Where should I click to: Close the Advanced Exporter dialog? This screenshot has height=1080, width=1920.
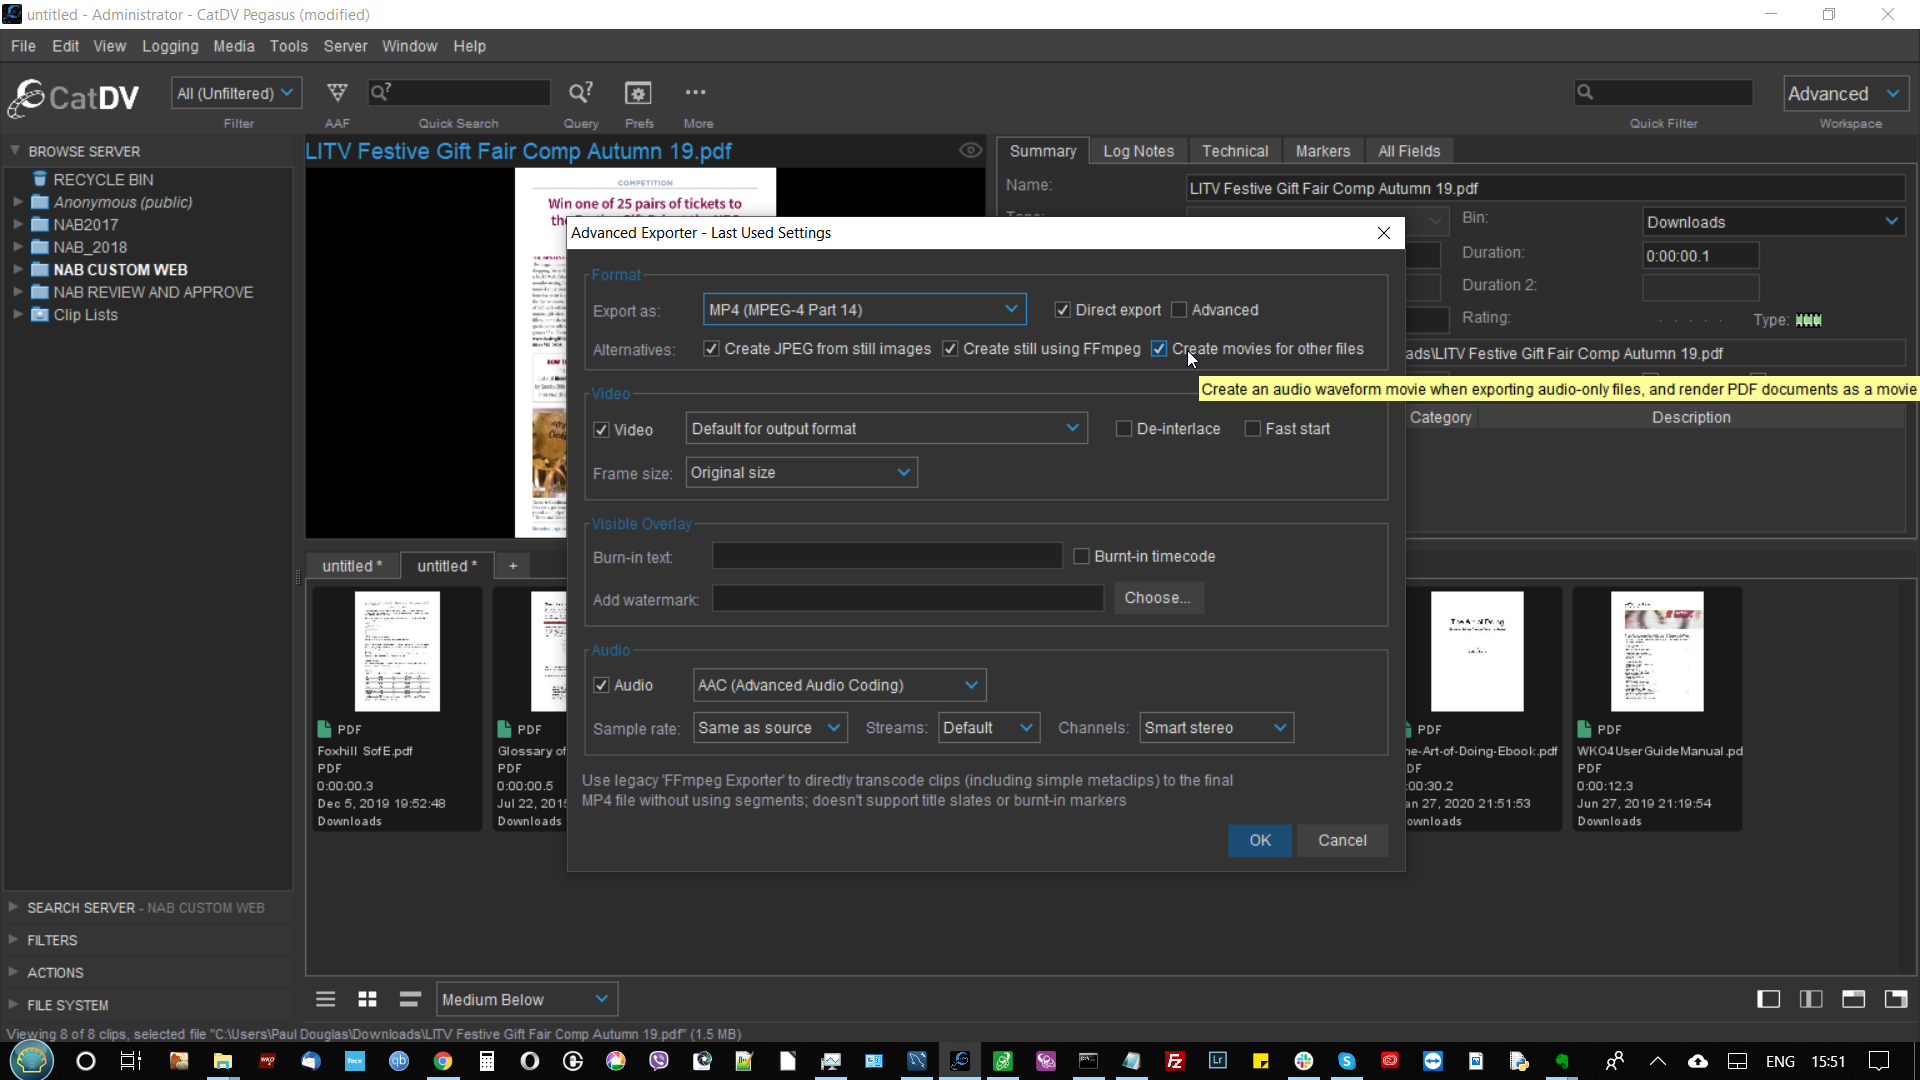(1384, 233)
